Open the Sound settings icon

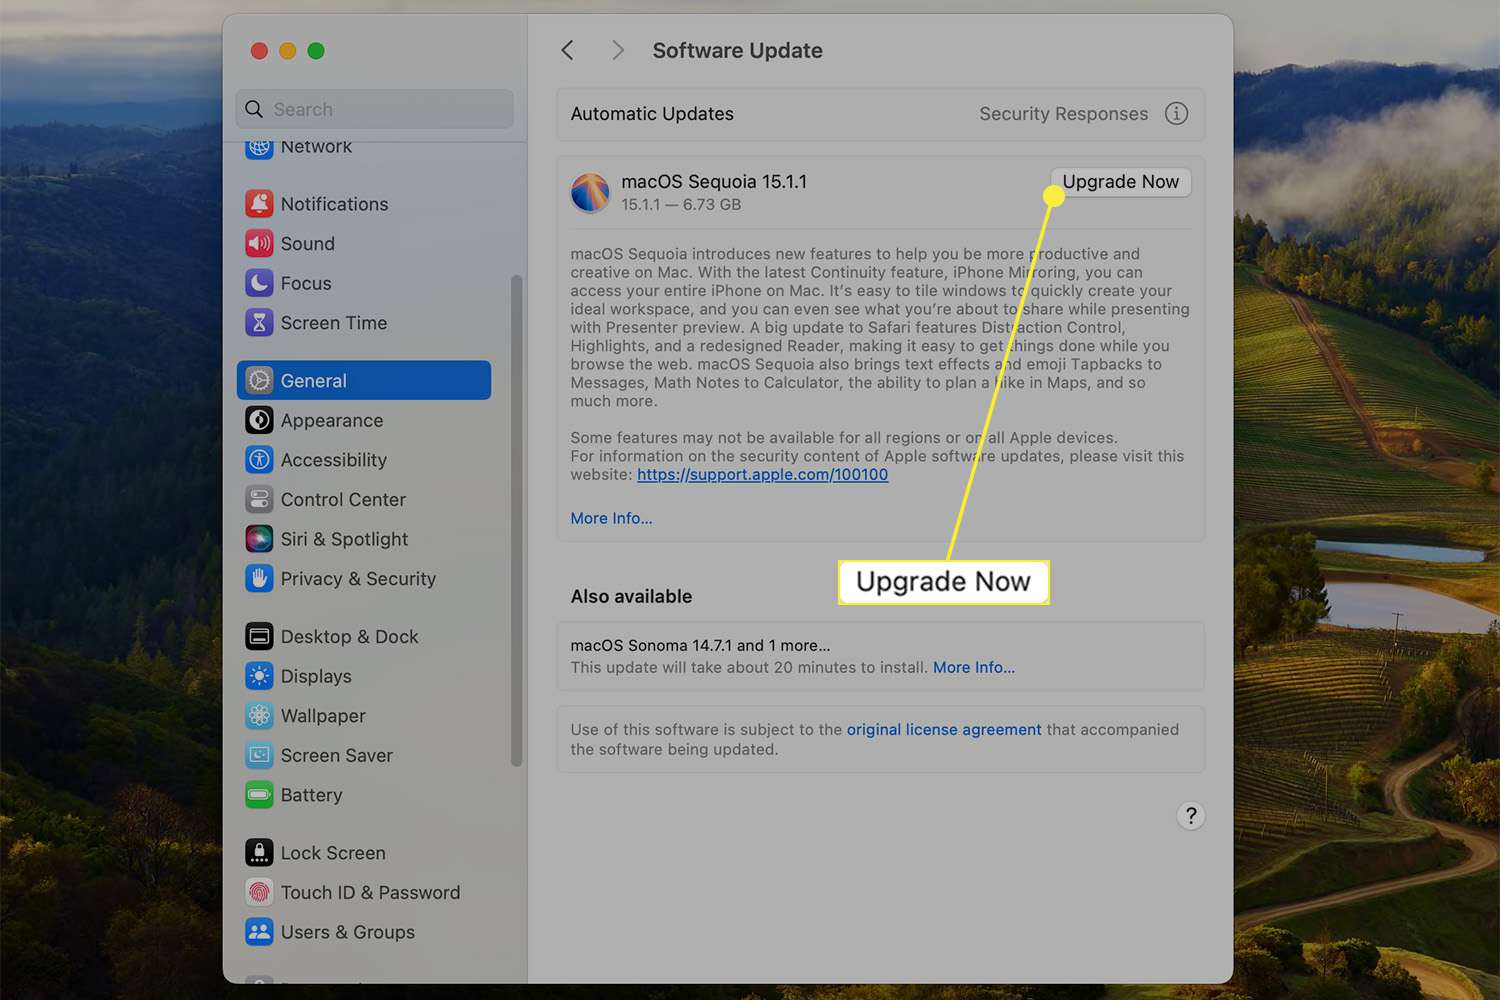point(259,244)
